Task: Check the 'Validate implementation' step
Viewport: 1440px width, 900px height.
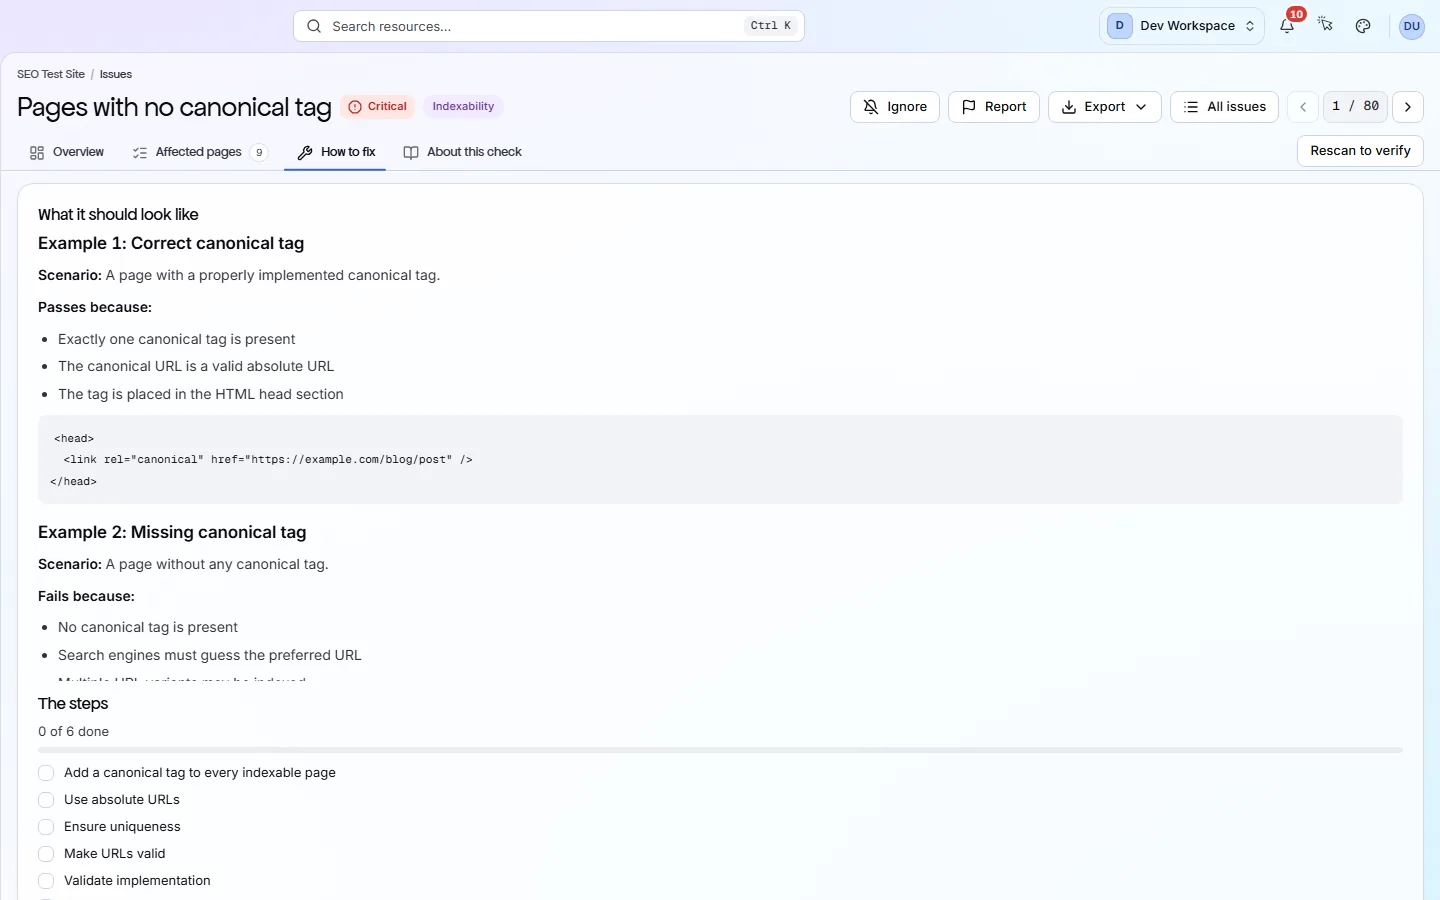Action: pos(46,881)
